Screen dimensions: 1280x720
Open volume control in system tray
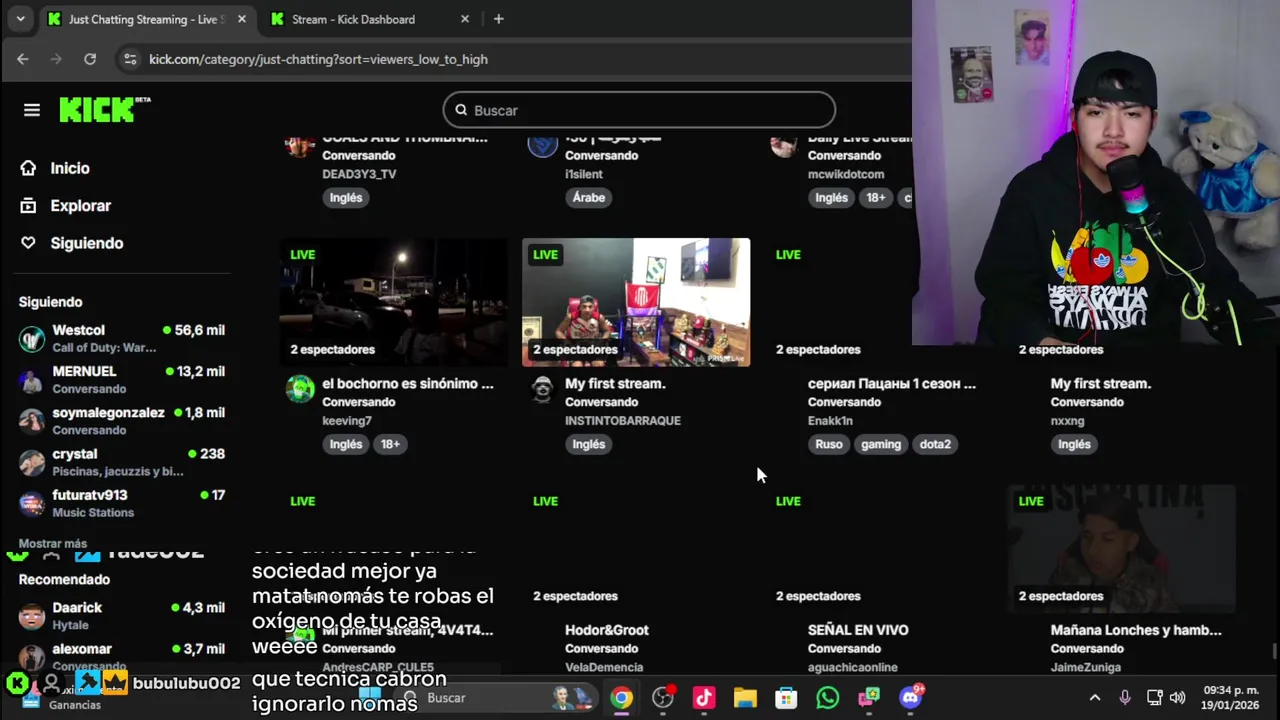click(1177, 698)
